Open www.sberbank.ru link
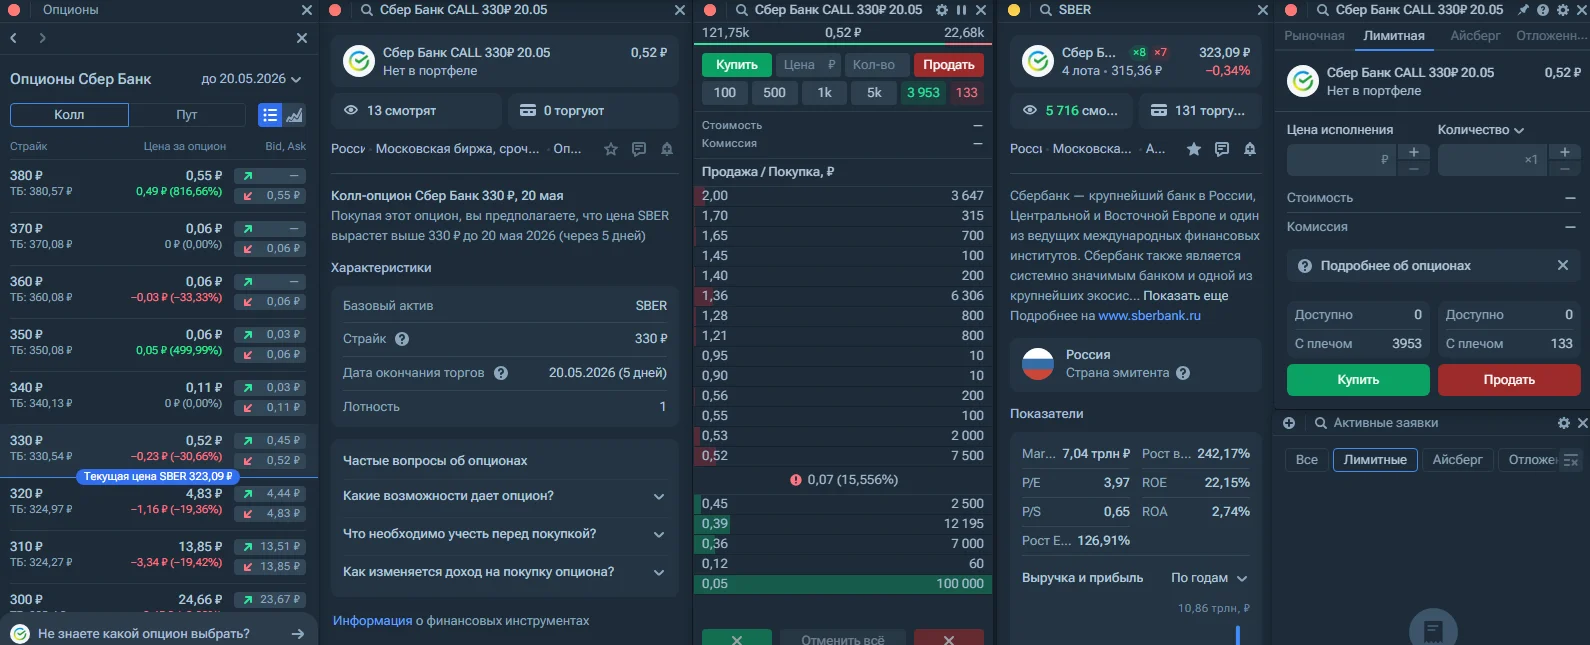The image size is (1590, 645). pos(1149,316)
